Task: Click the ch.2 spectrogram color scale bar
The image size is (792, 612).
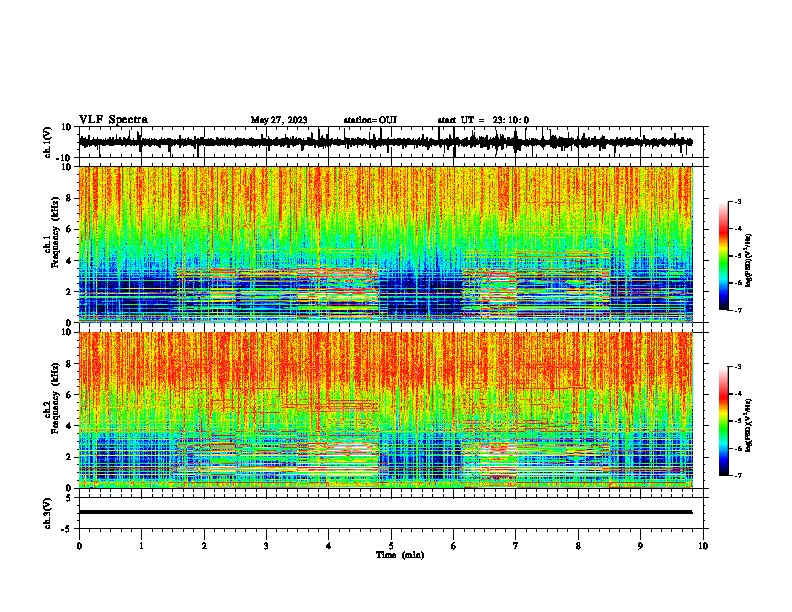Action: pos(724,421)
